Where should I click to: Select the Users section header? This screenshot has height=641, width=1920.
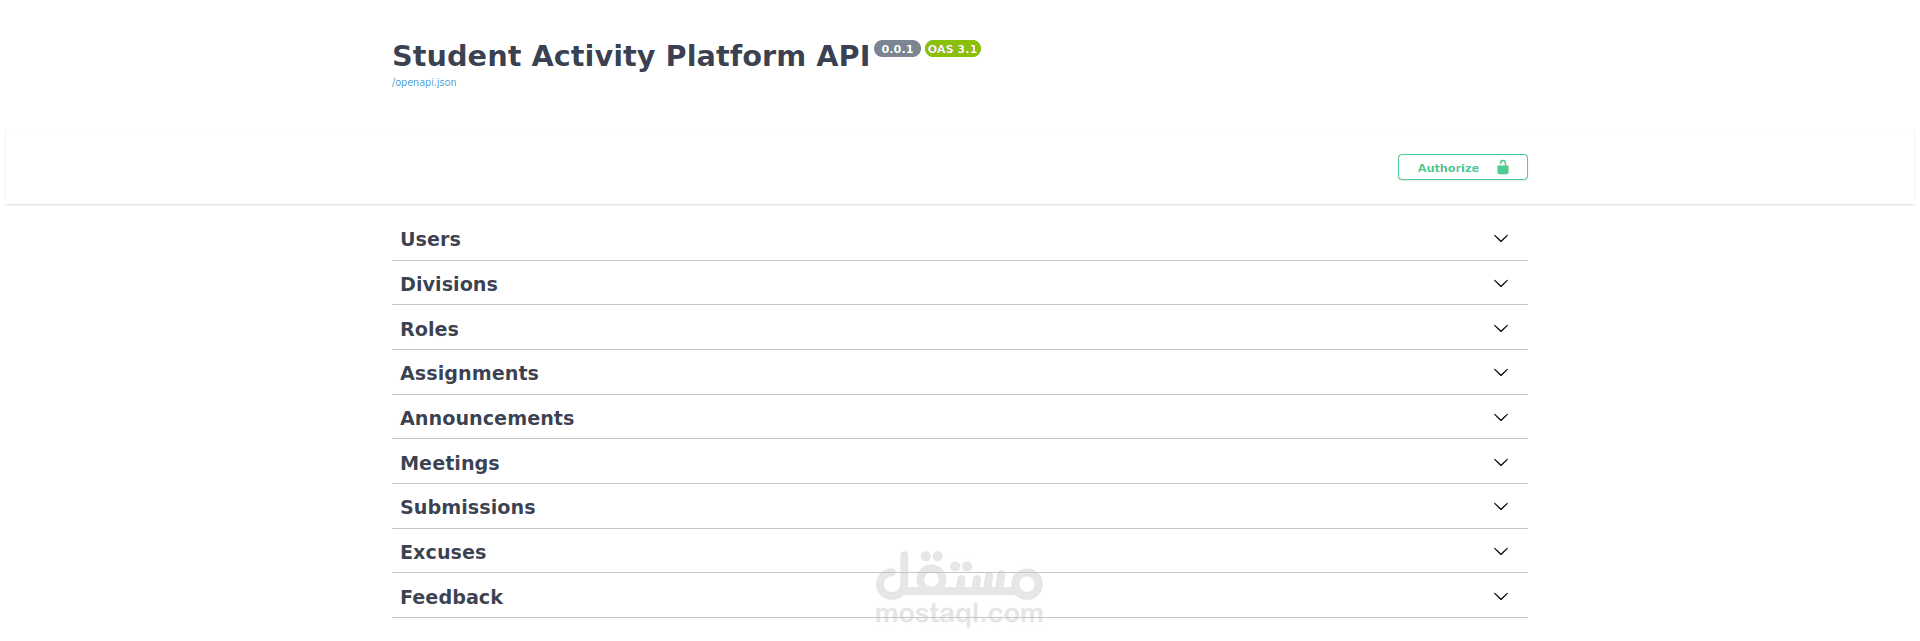coord(430,238)
